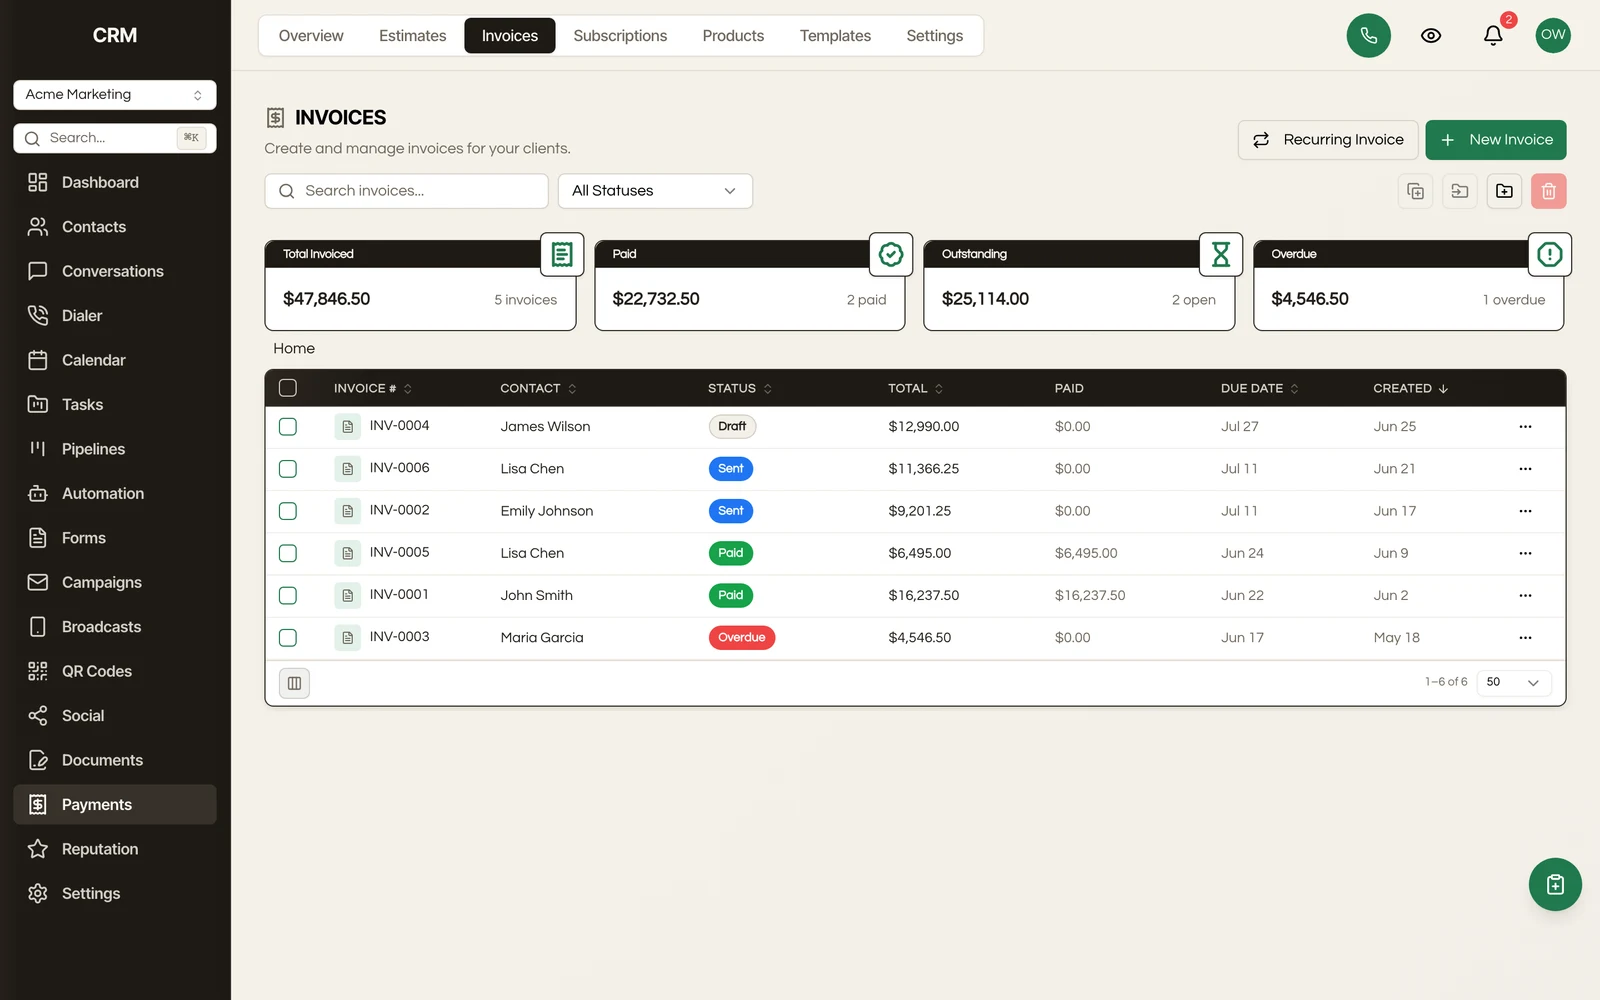Click the Search invoices field
Screen dimensions: 1600x1000
click(406, 191)
